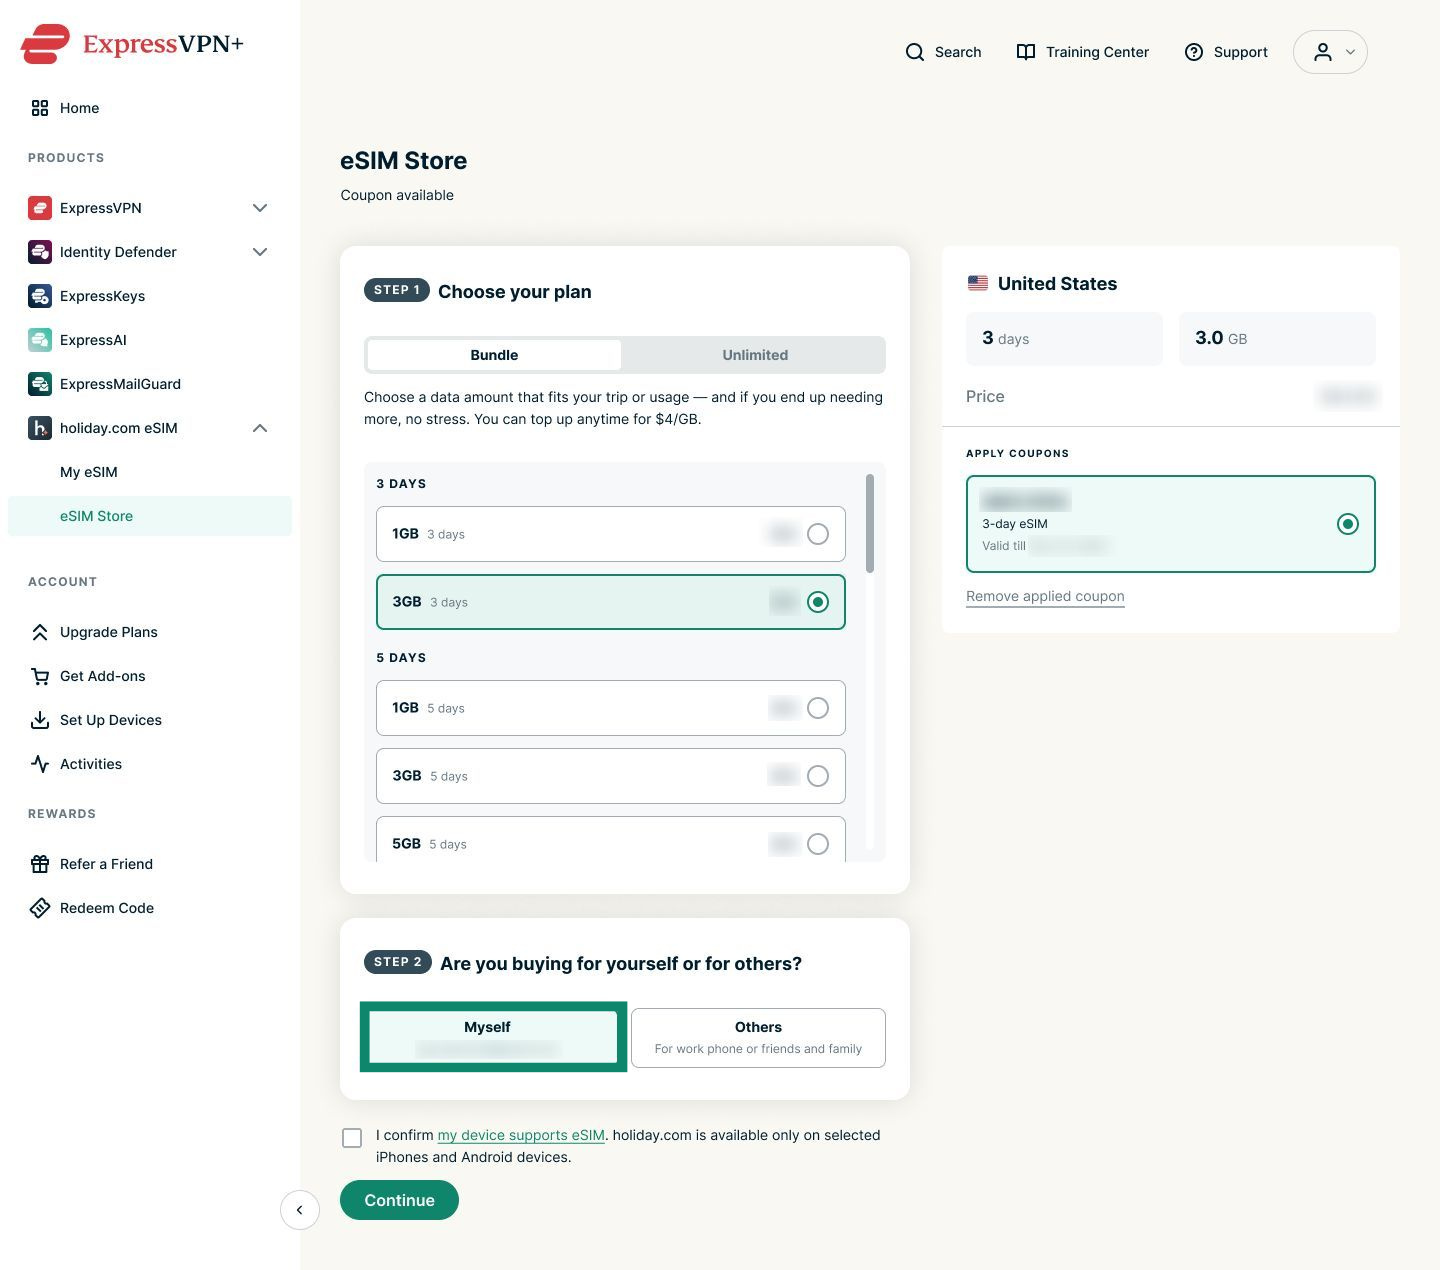The image size is (1440, 1270).
Task: Open ExpressMailGuard from the sidebar
Action: tap(120, 384)
